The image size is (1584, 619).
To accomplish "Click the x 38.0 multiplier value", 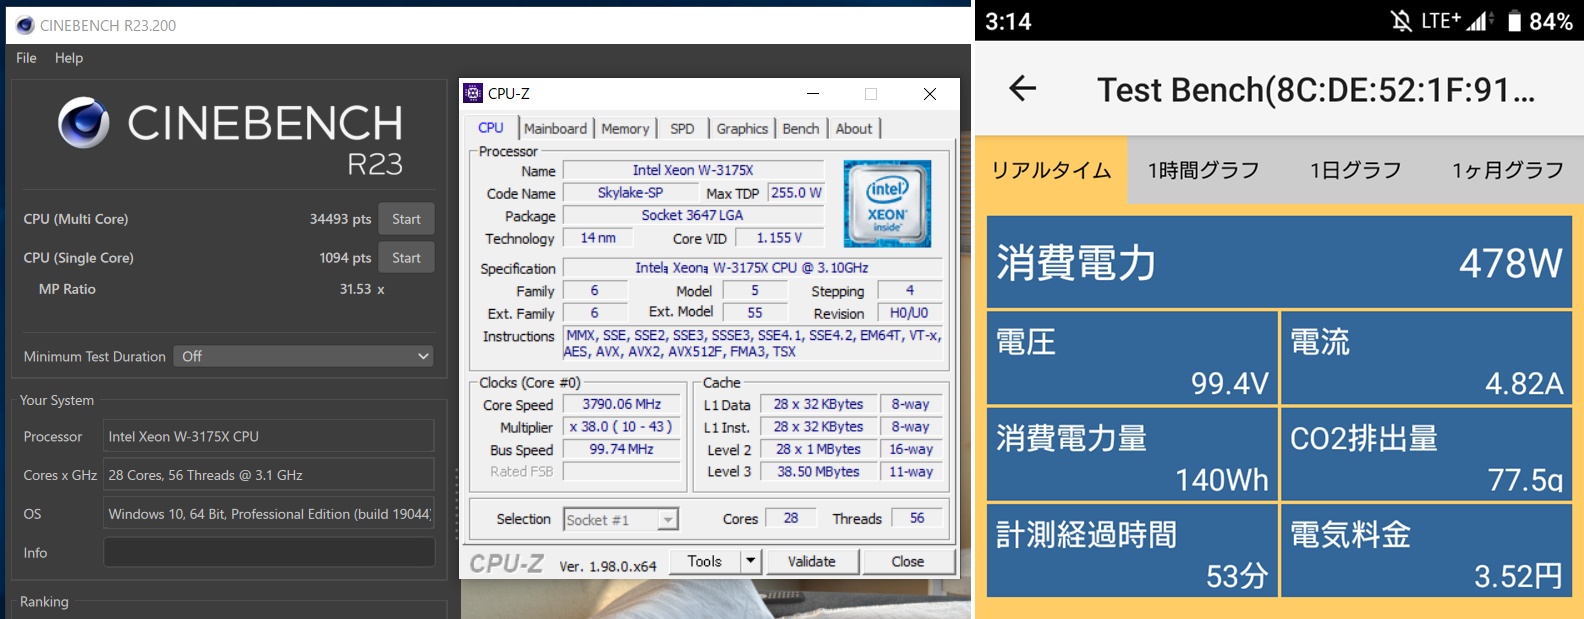I will [x=621, y=426].
